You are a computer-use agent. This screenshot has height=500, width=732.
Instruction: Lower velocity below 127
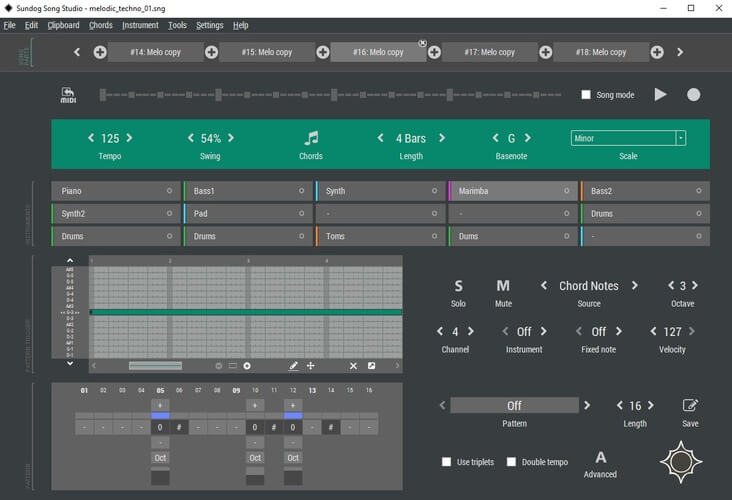pyautogui.click(x=653, y=331)
